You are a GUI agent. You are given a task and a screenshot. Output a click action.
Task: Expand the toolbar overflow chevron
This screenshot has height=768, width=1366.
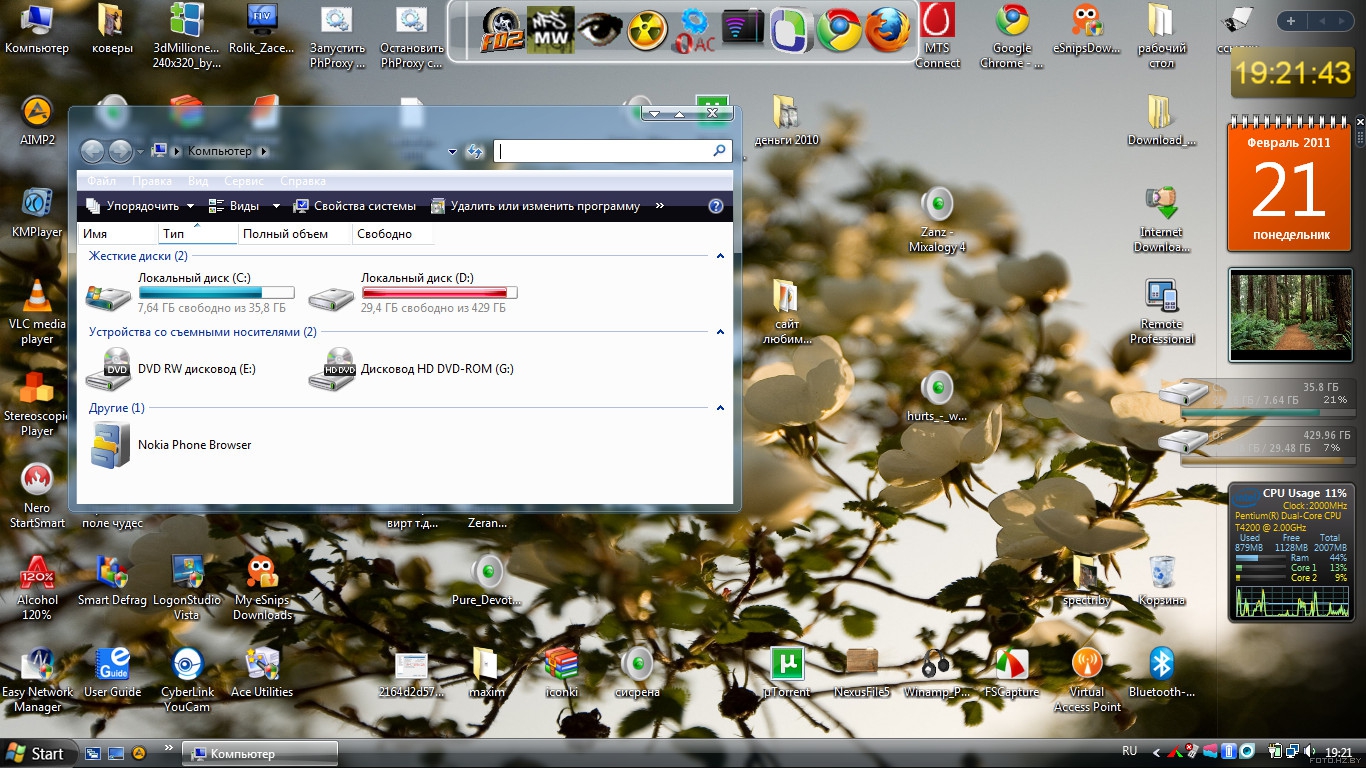[660, 206]
